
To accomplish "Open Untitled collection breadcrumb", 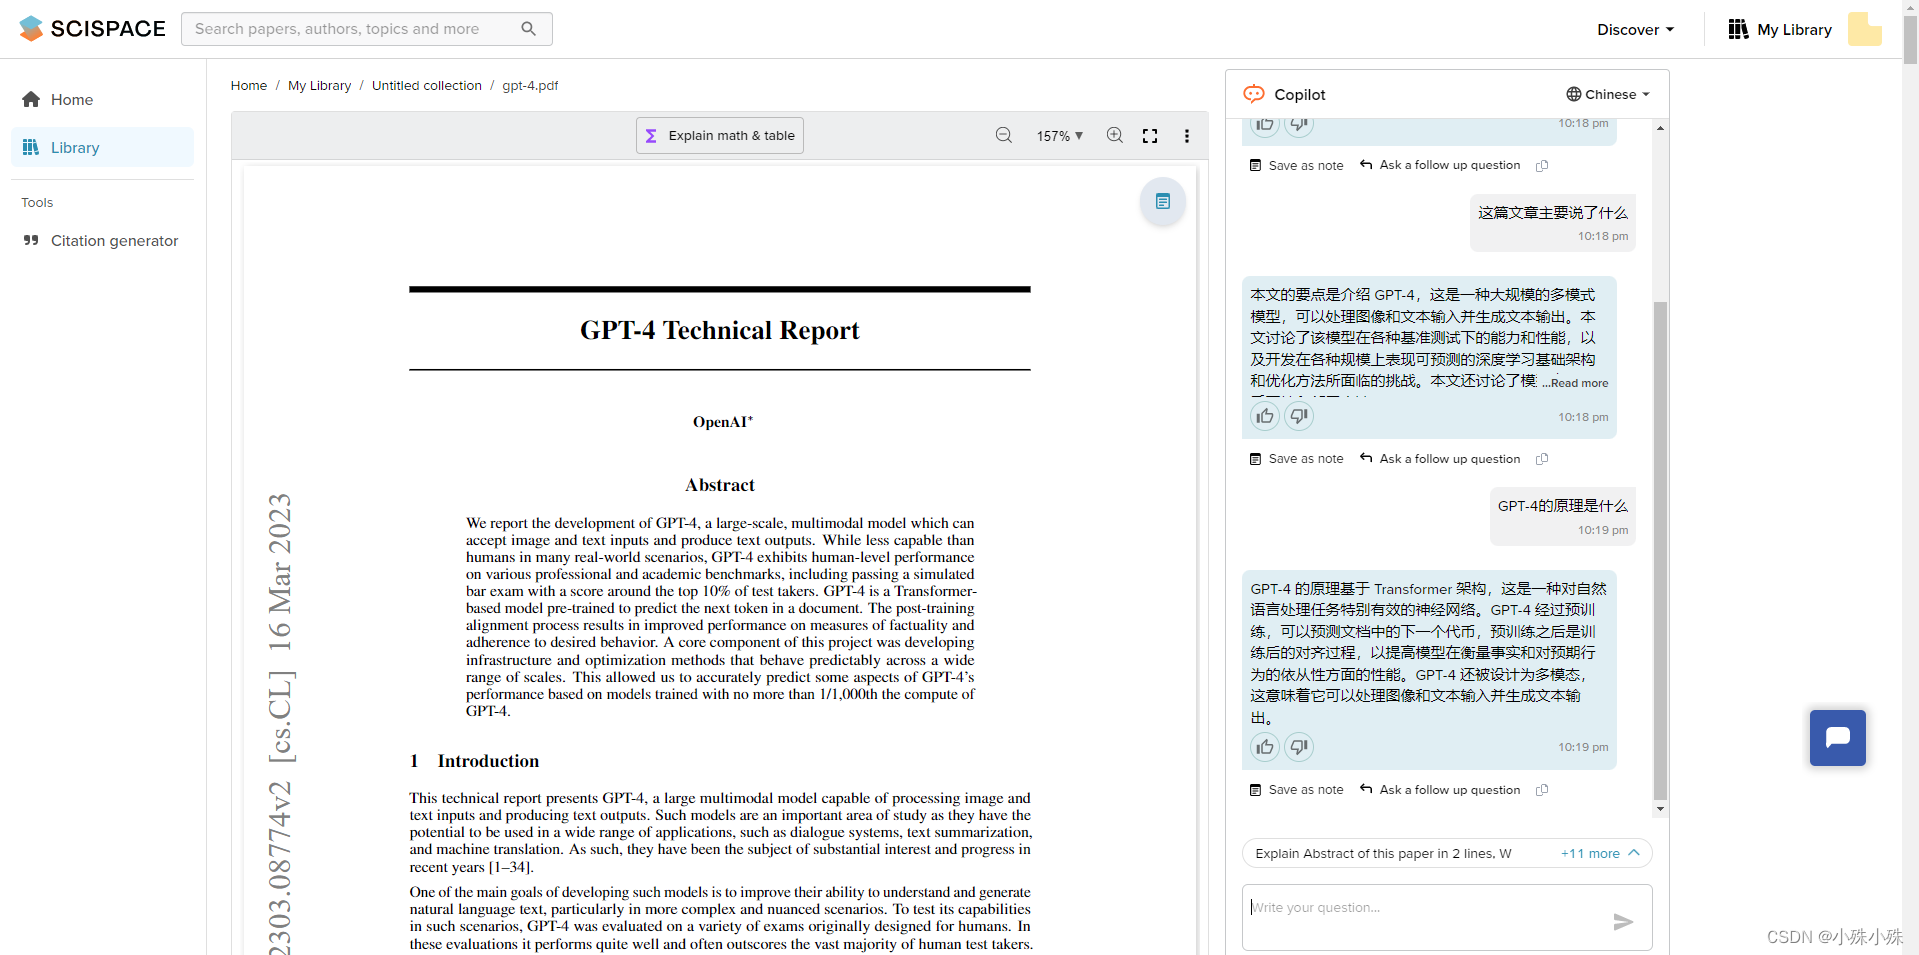I will point(427,85).
